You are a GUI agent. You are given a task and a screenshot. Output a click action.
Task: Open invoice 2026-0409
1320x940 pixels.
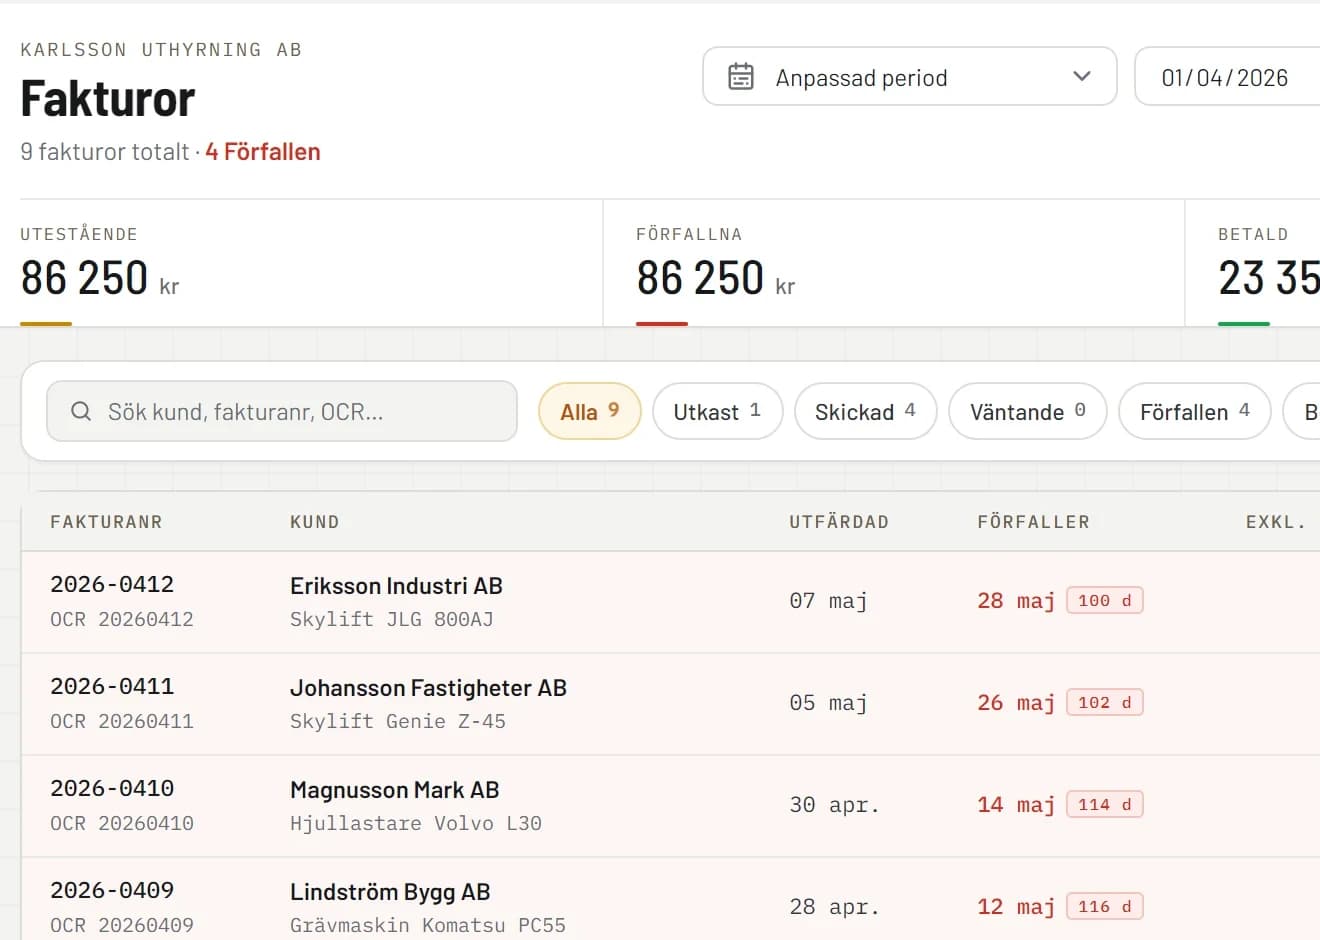[112, 890]
